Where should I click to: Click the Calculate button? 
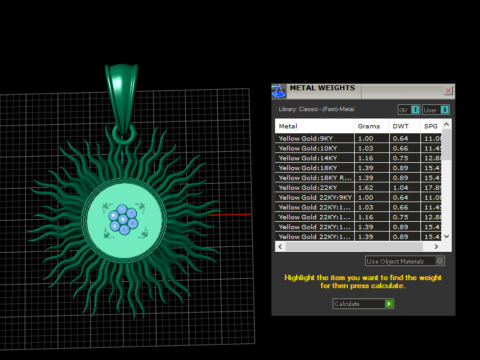click(x=363, y=304)
